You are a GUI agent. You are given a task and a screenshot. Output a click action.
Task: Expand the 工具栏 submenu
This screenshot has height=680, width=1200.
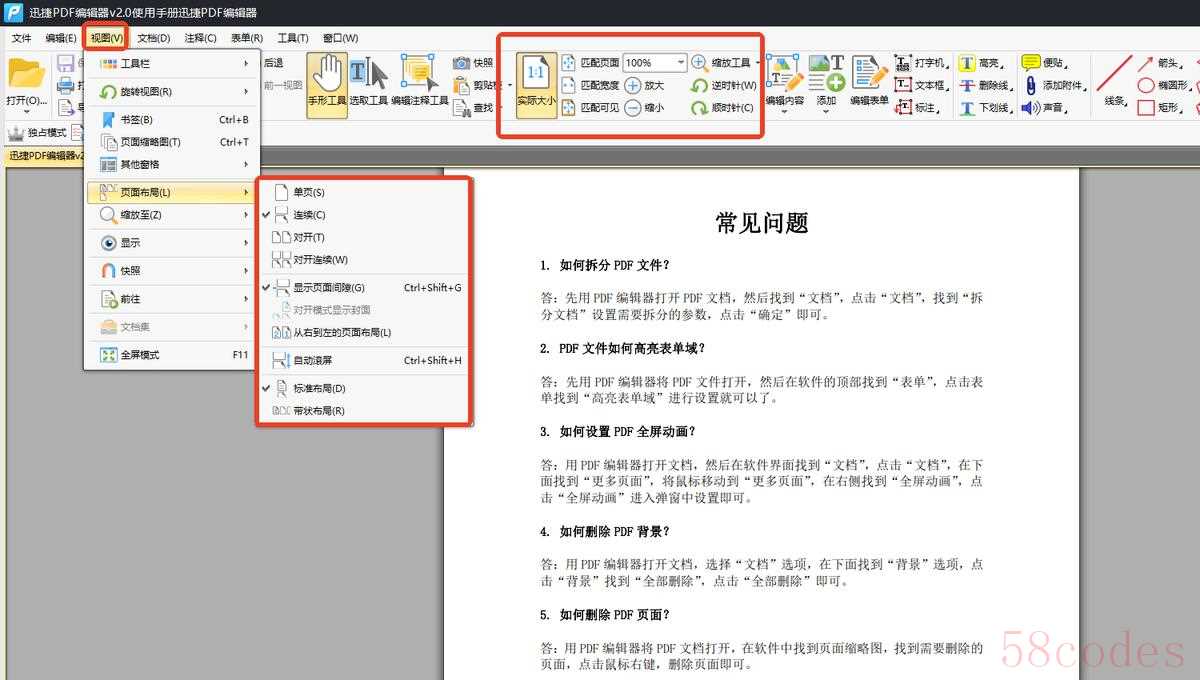171,63
